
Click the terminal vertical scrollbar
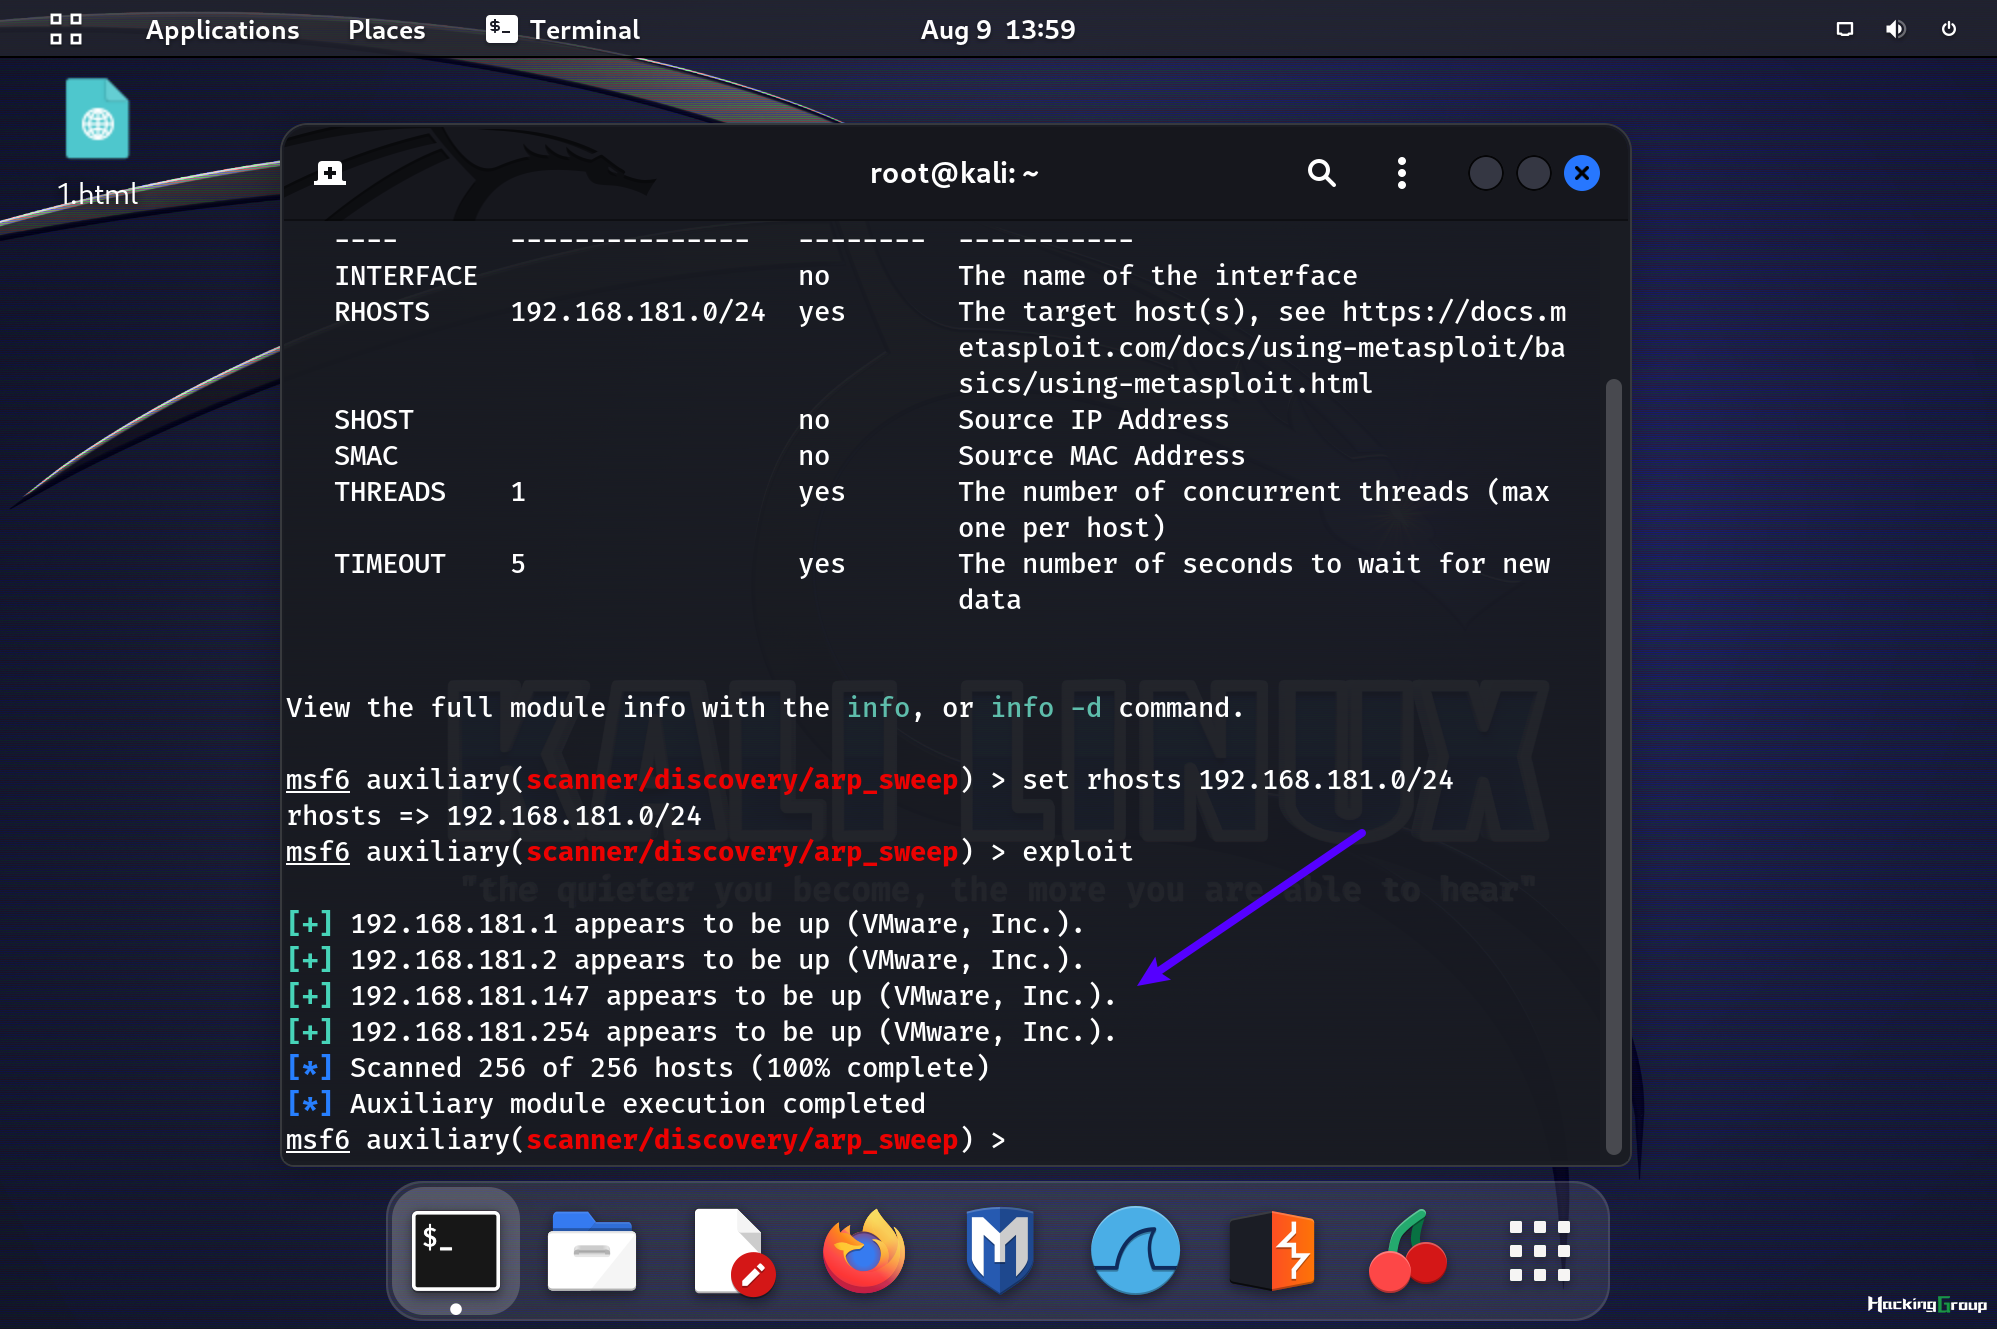(1612, 765)
